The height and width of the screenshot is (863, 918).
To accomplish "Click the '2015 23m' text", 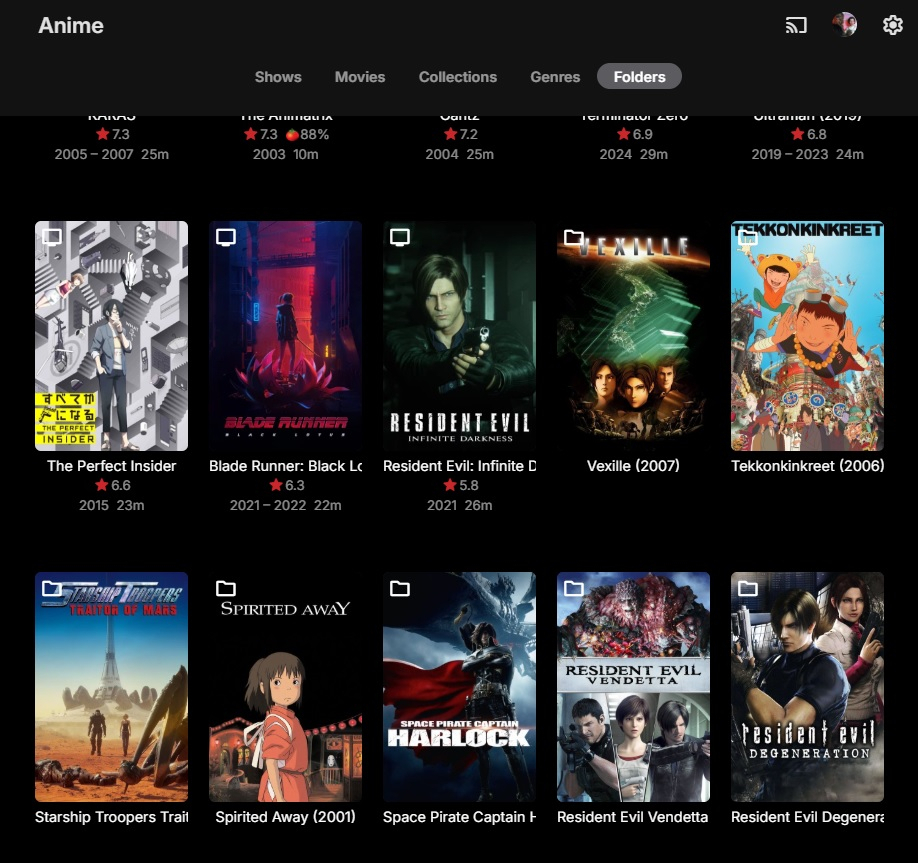I will (x=111, y=505).
